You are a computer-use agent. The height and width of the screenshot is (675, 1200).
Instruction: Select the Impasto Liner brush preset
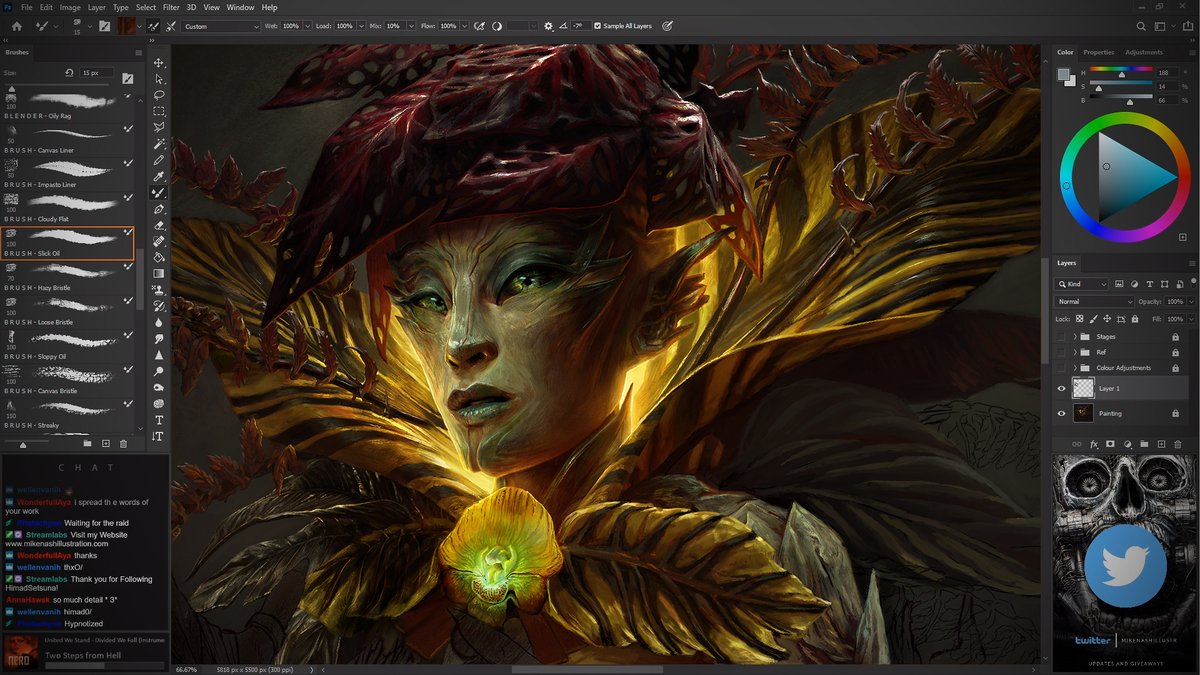tap(69, 175)
